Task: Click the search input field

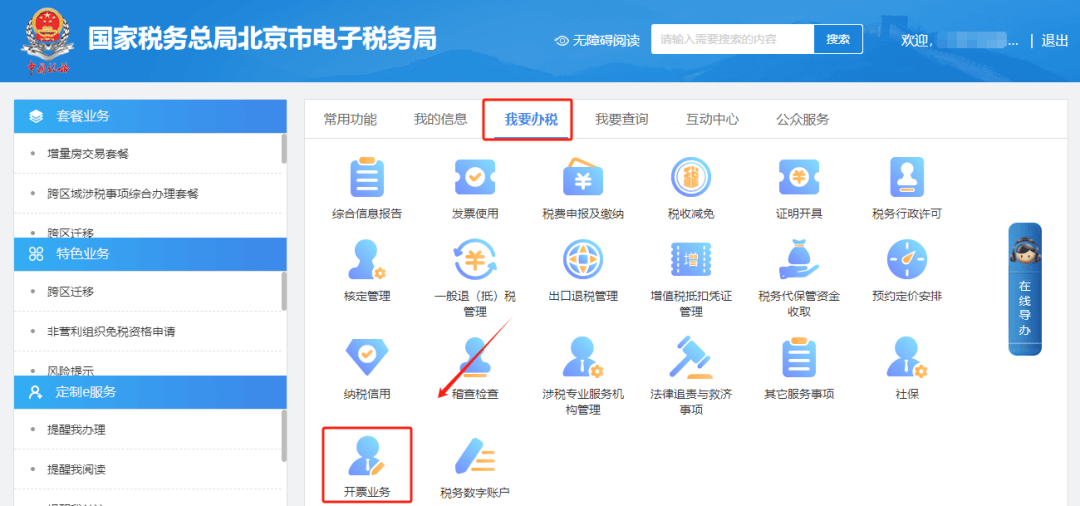Action: tap(732, 40)
